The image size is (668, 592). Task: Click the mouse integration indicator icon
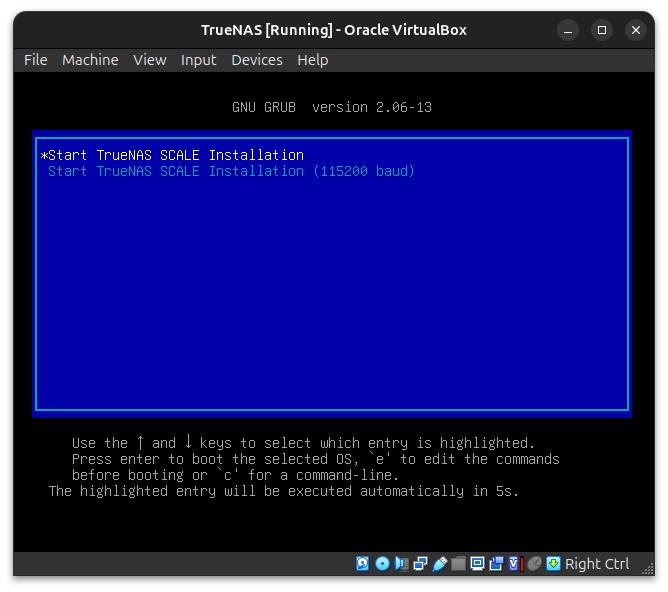[534, 564]
